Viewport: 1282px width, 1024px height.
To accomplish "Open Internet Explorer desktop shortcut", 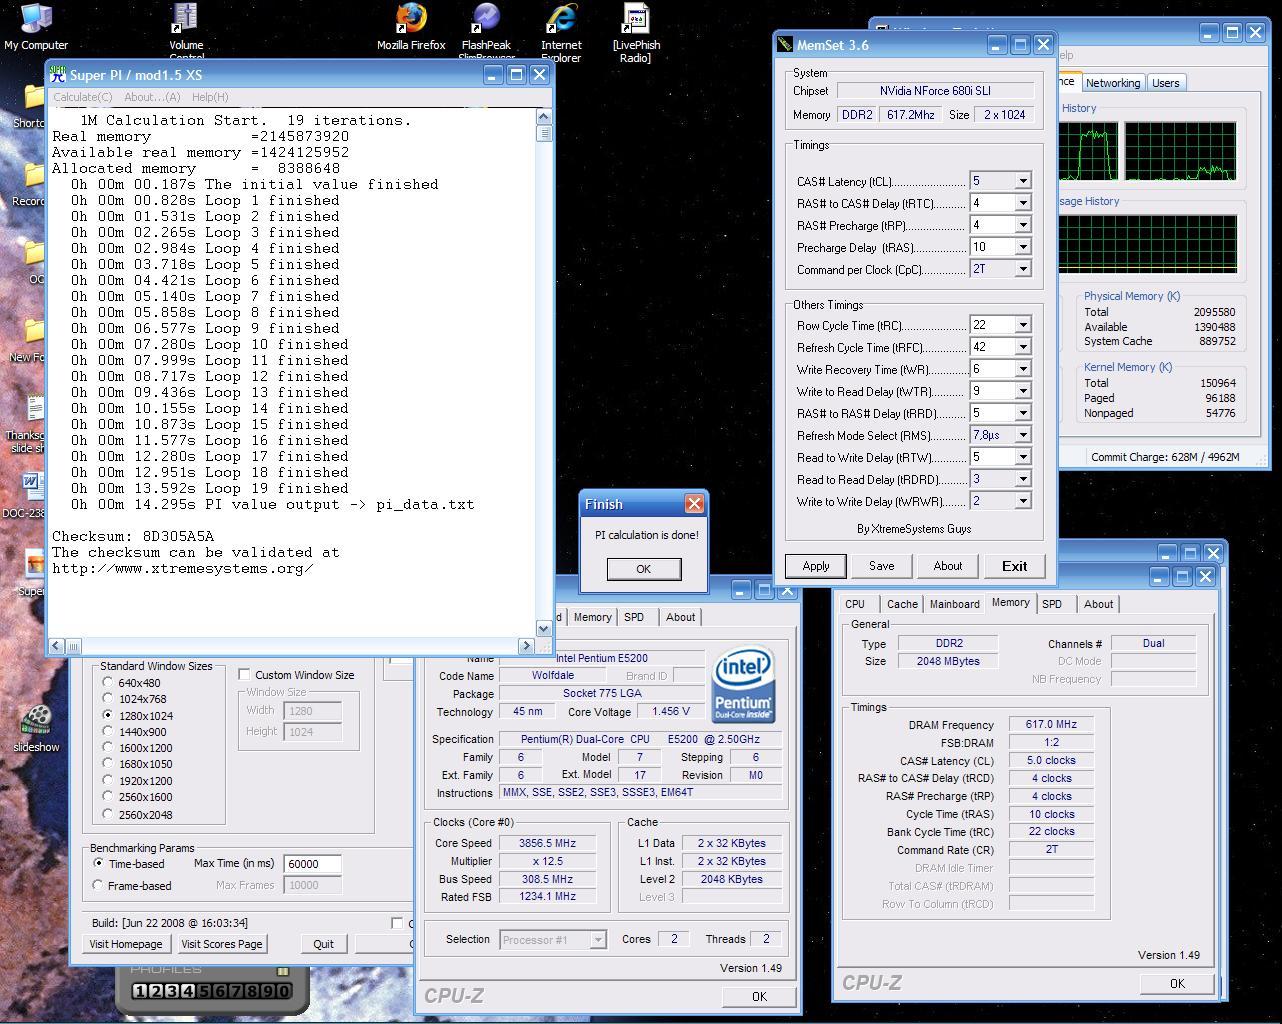I will (x=561, y=30).
